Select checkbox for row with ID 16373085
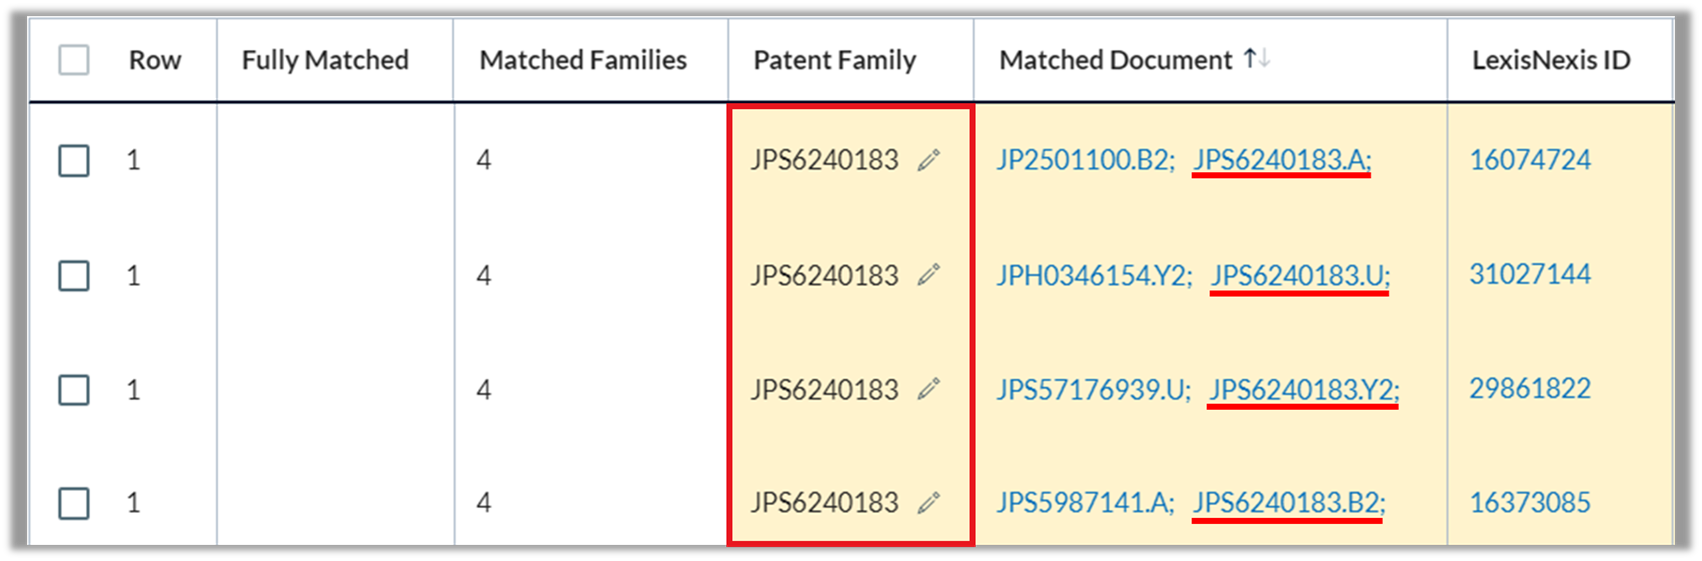The height and width of the screenshot is (561, 1702). point(74,503)
